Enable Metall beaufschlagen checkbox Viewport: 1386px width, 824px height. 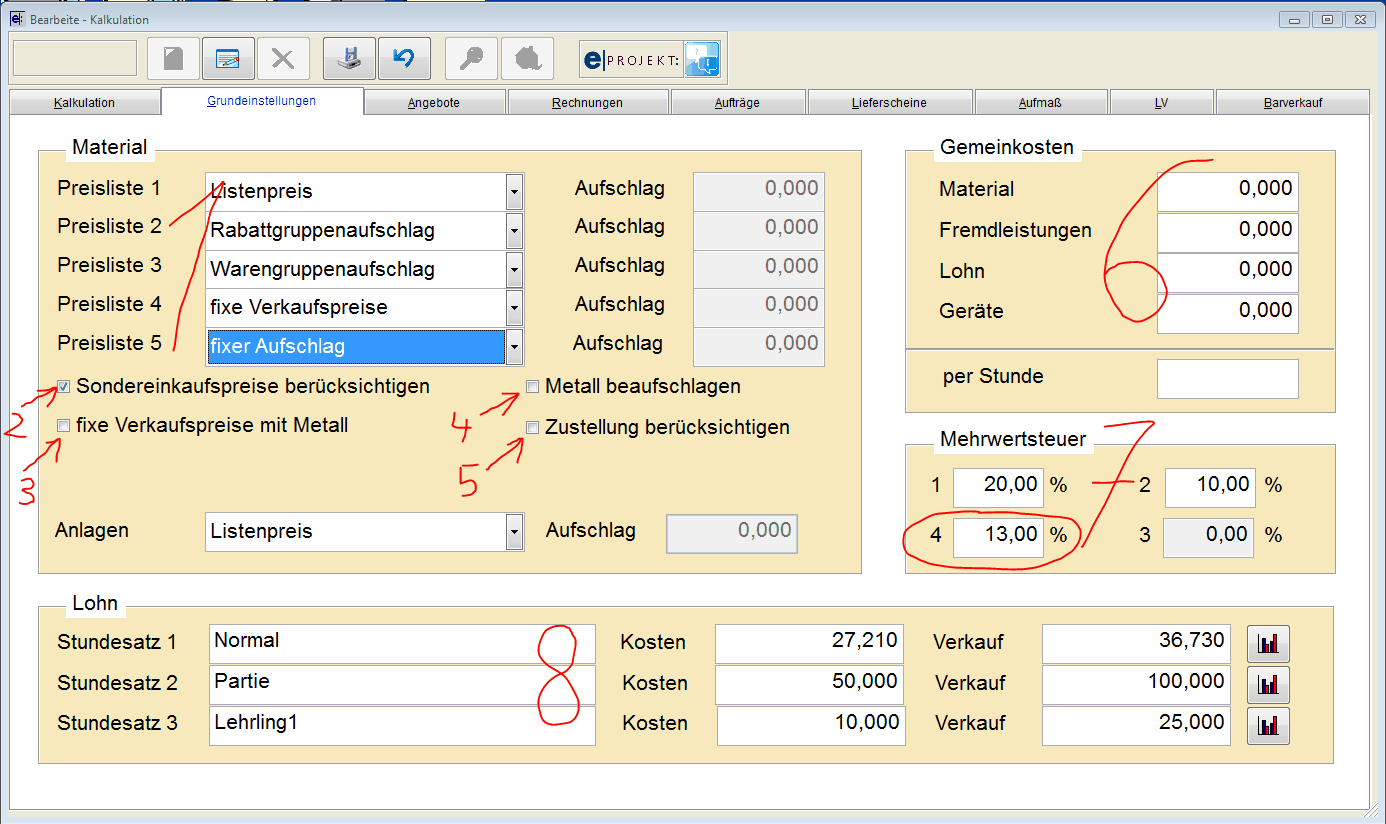coord(533,386)
